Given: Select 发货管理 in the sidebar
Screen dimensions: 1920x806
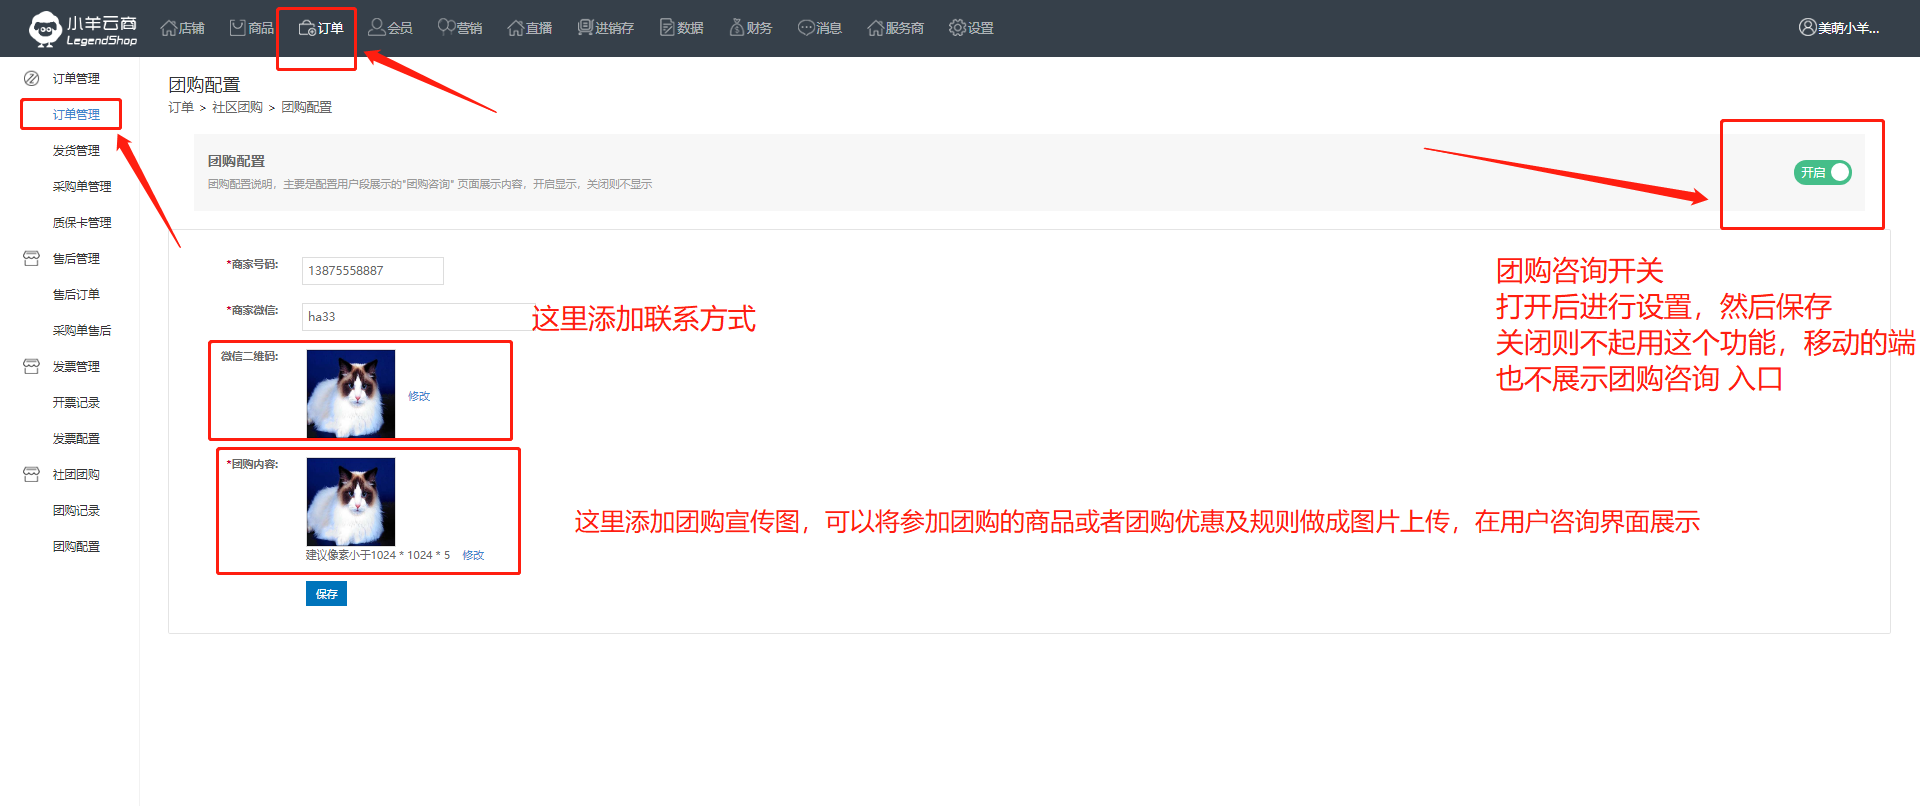Looking at the screenshot, I should coord(76,151).
